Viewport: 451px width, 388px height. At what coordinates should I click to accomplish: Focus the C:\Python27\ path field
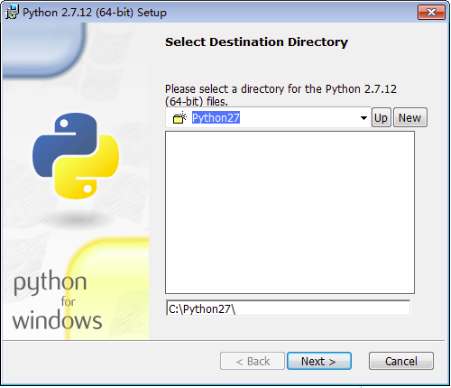tap(288, 309)
